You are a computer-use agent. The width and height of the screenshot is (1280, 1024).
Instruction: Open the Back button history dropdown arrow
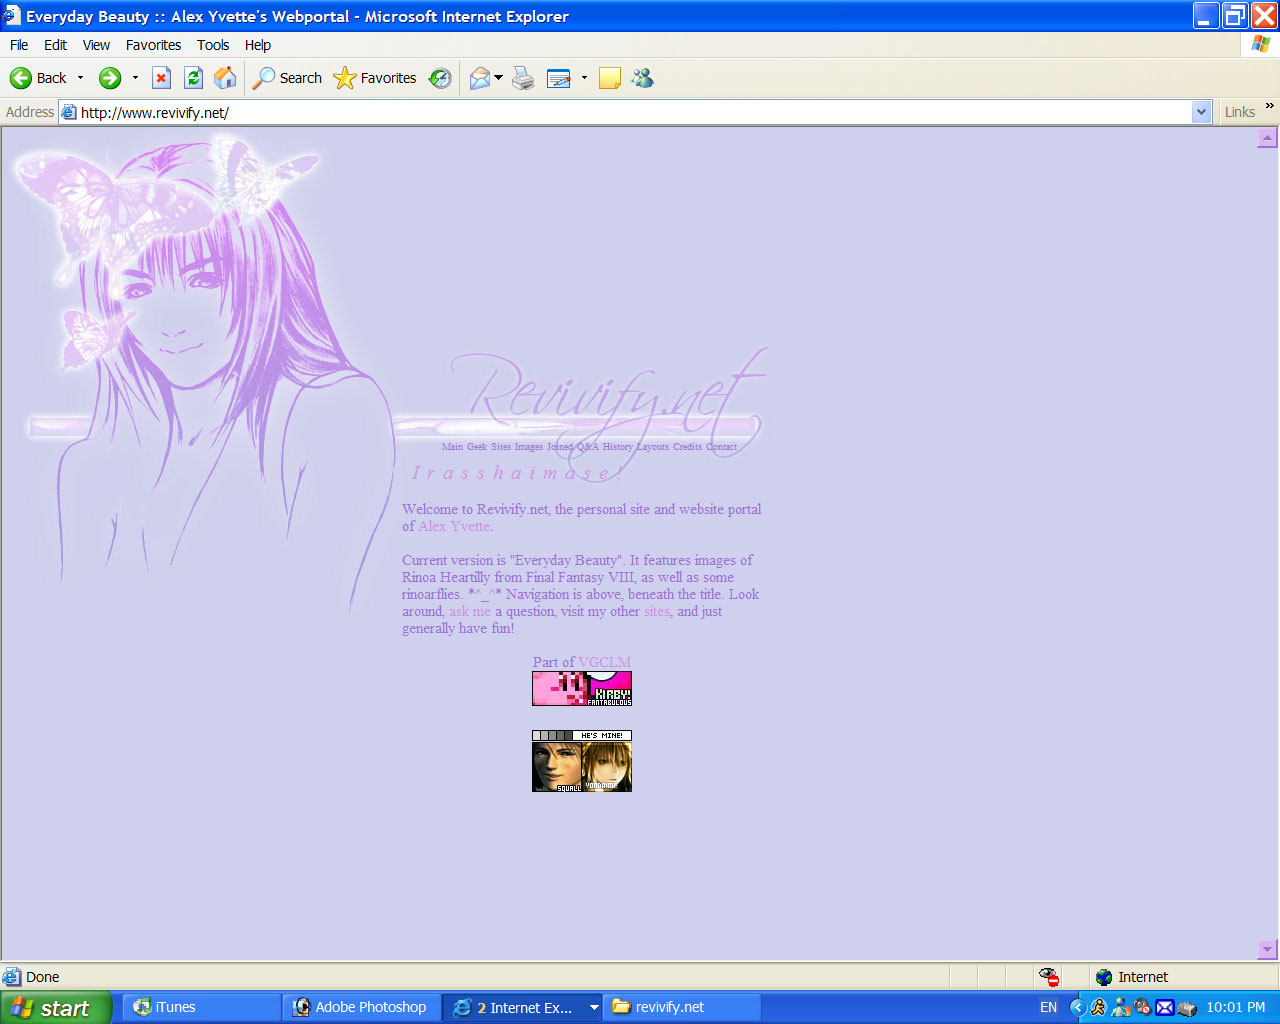tap(81, 78)
